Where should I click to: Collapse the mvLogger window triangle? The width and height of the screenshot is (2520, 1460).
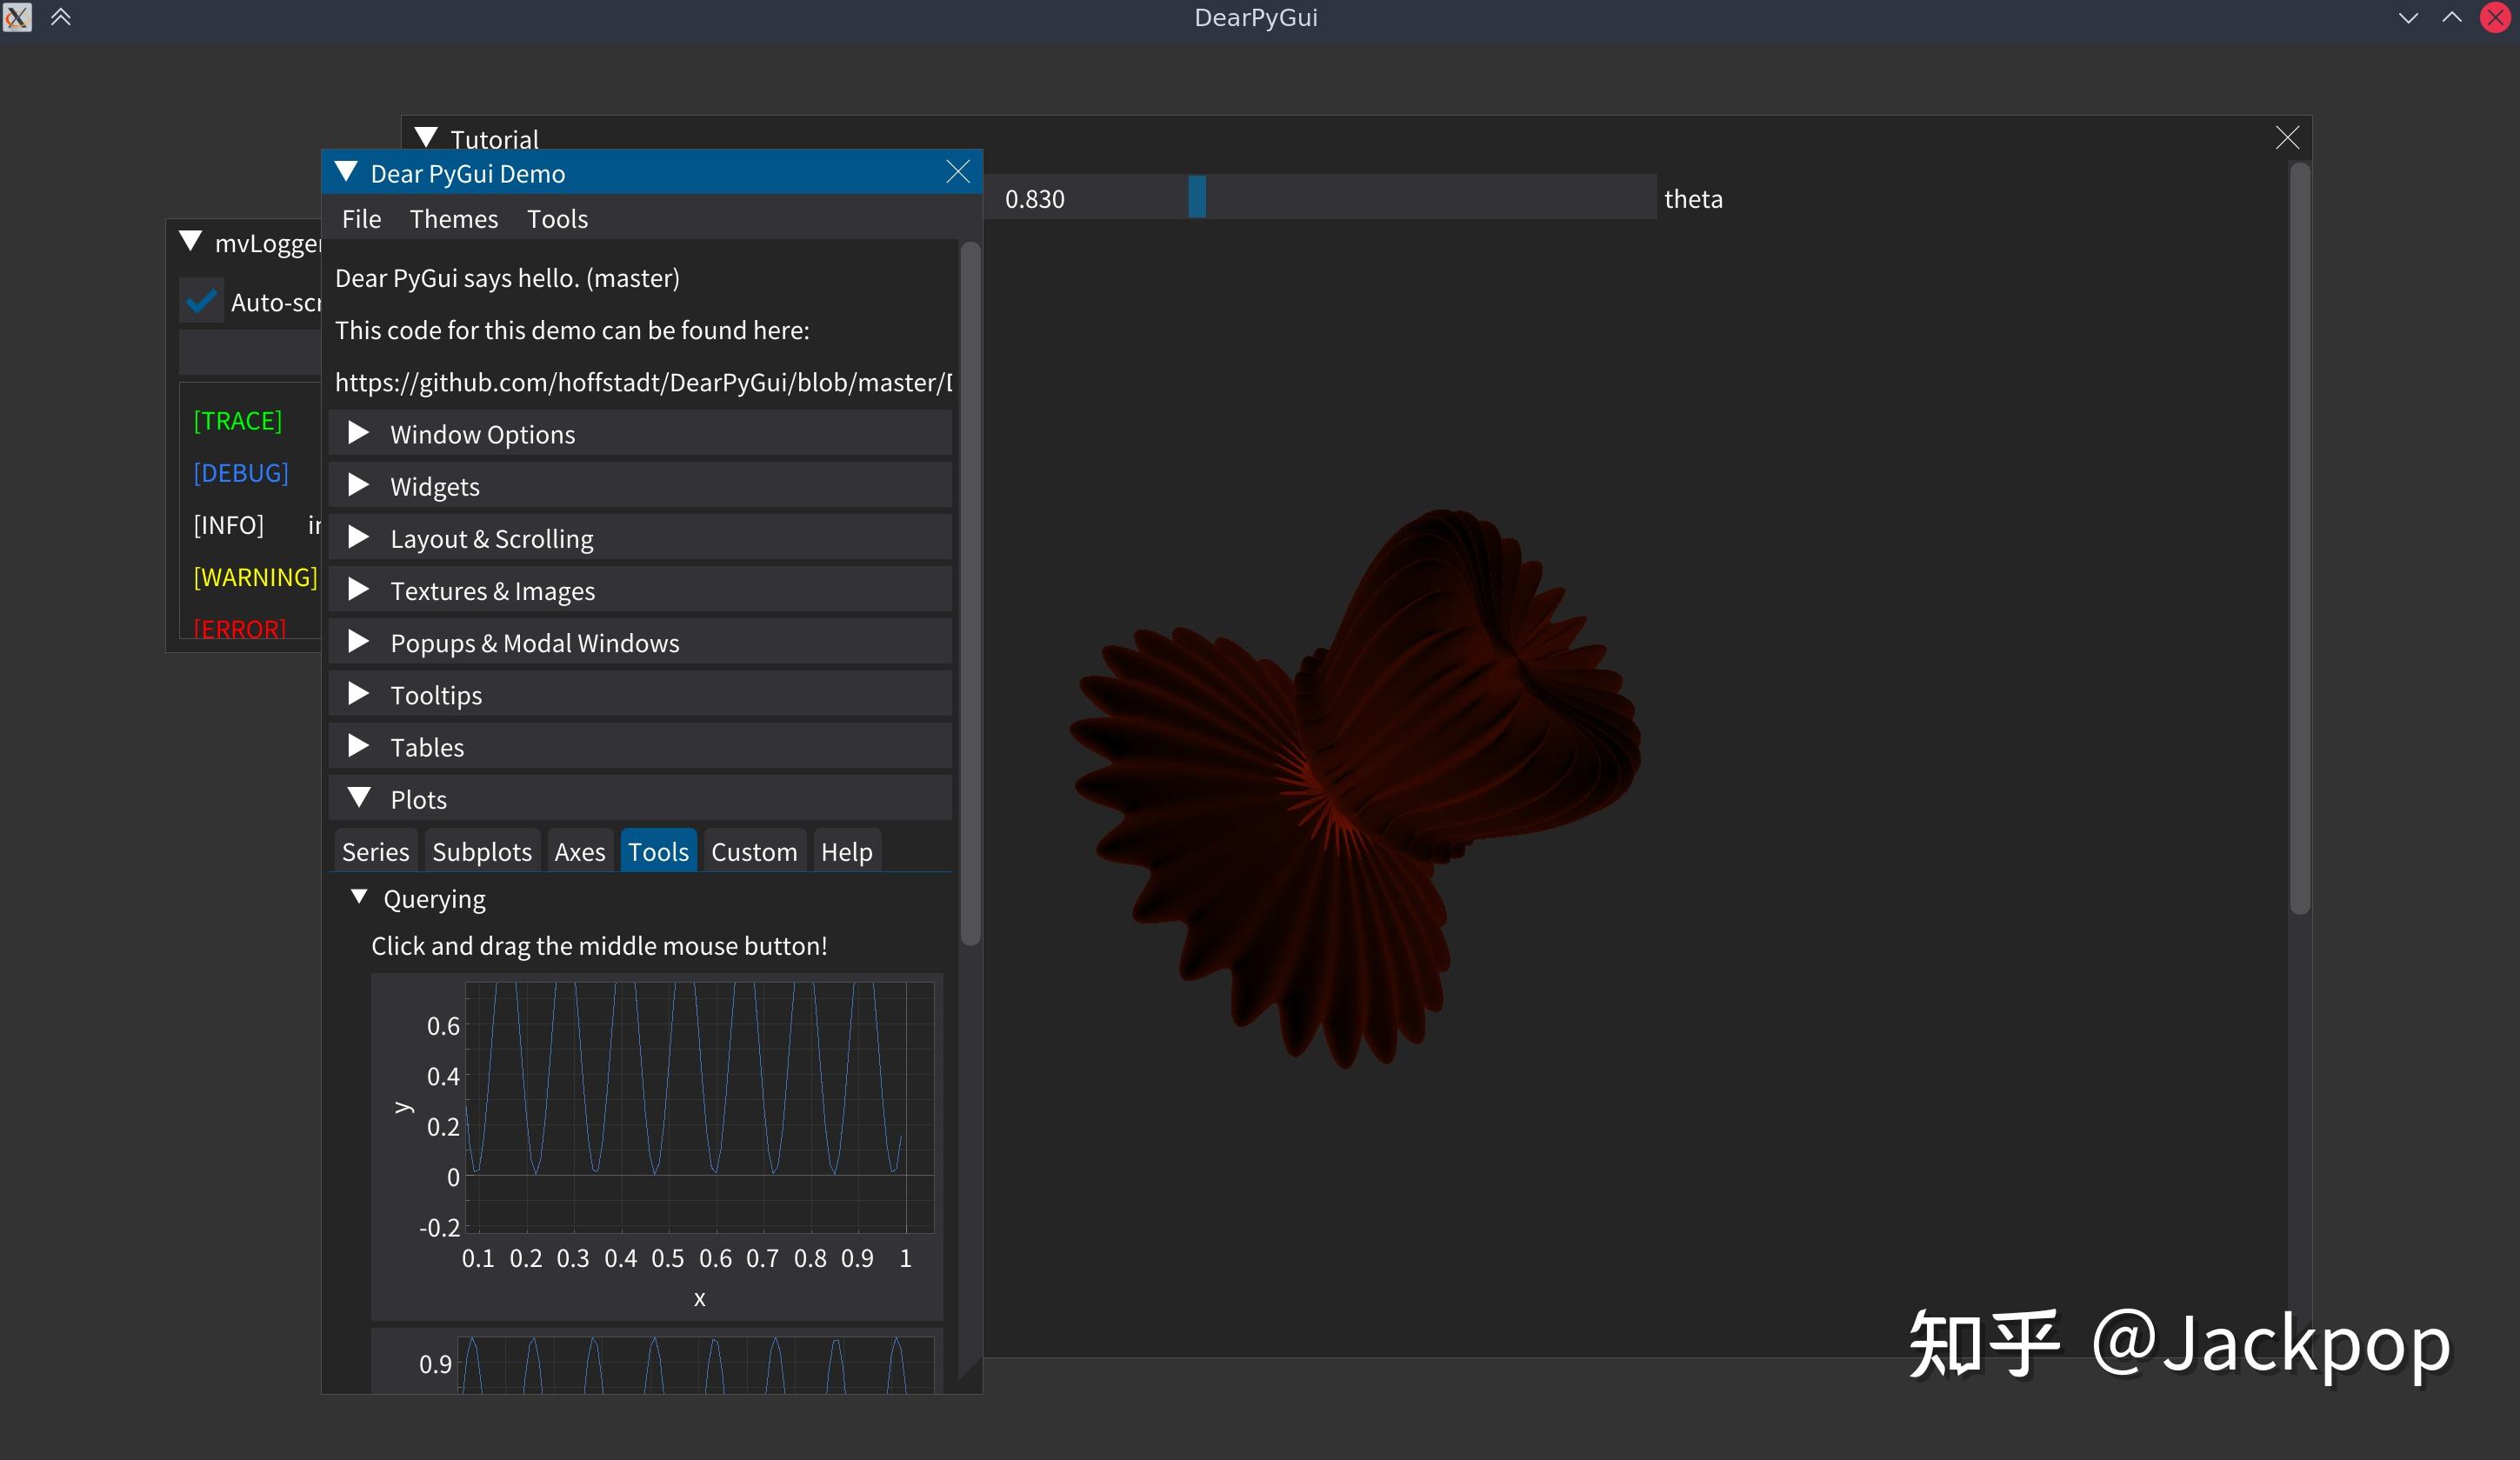tap(190, 242)
